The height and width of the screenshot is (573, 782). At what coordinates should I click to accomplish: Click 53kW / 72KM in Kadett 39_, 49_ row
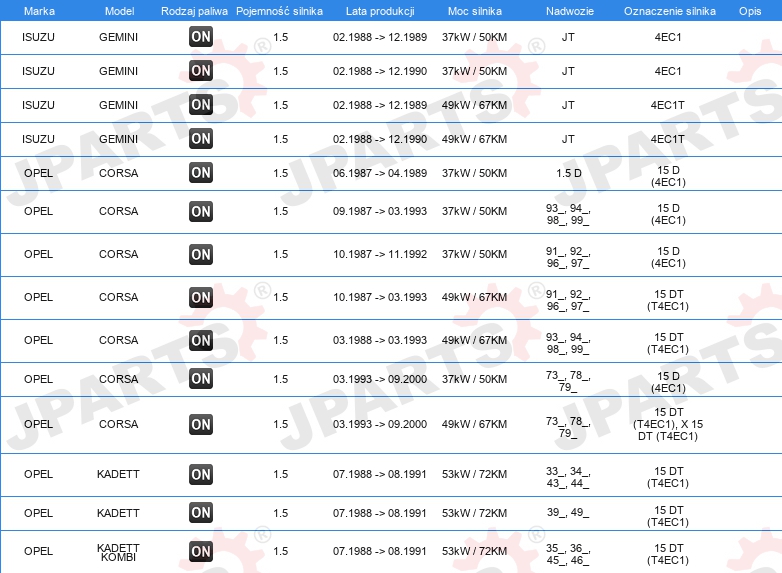pyautogui.click(x=474, y=513)
